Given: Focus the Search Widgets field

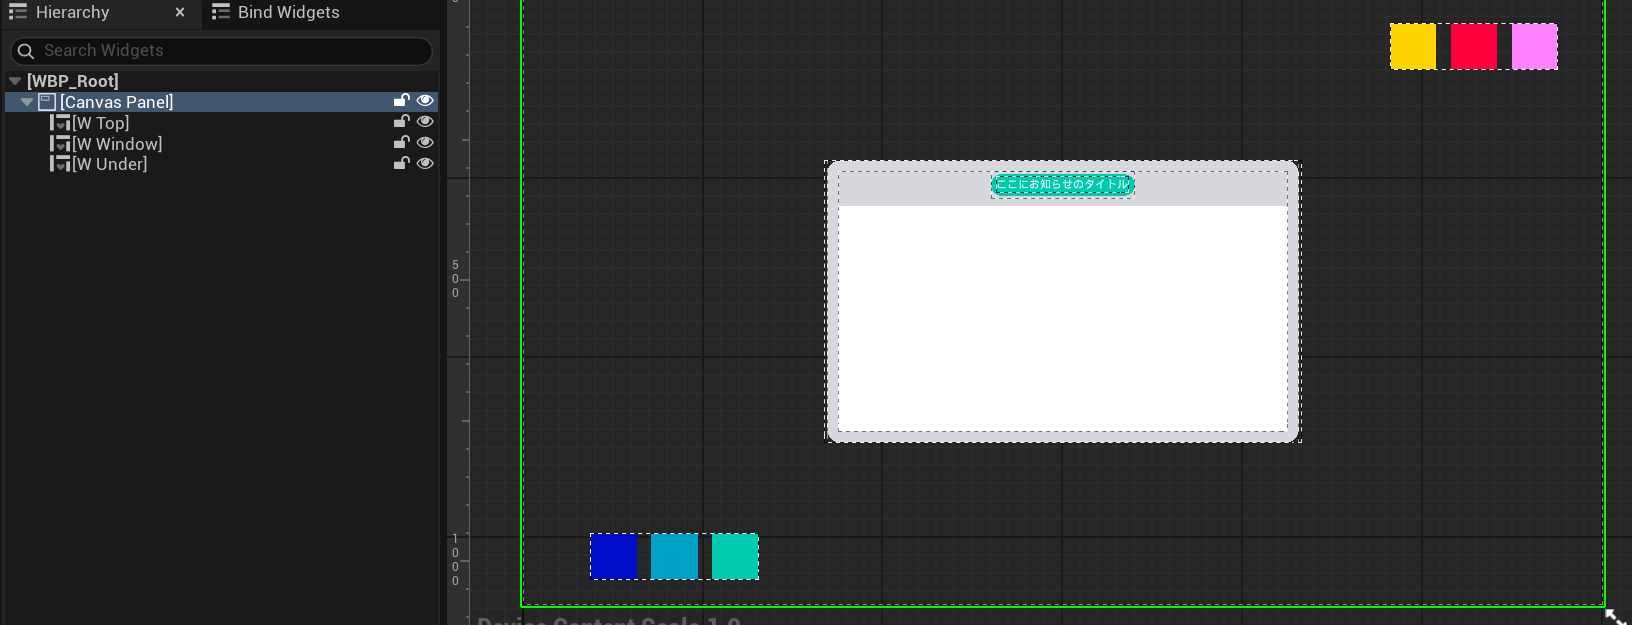Looking at the screenshot, I should click(230, 51).
